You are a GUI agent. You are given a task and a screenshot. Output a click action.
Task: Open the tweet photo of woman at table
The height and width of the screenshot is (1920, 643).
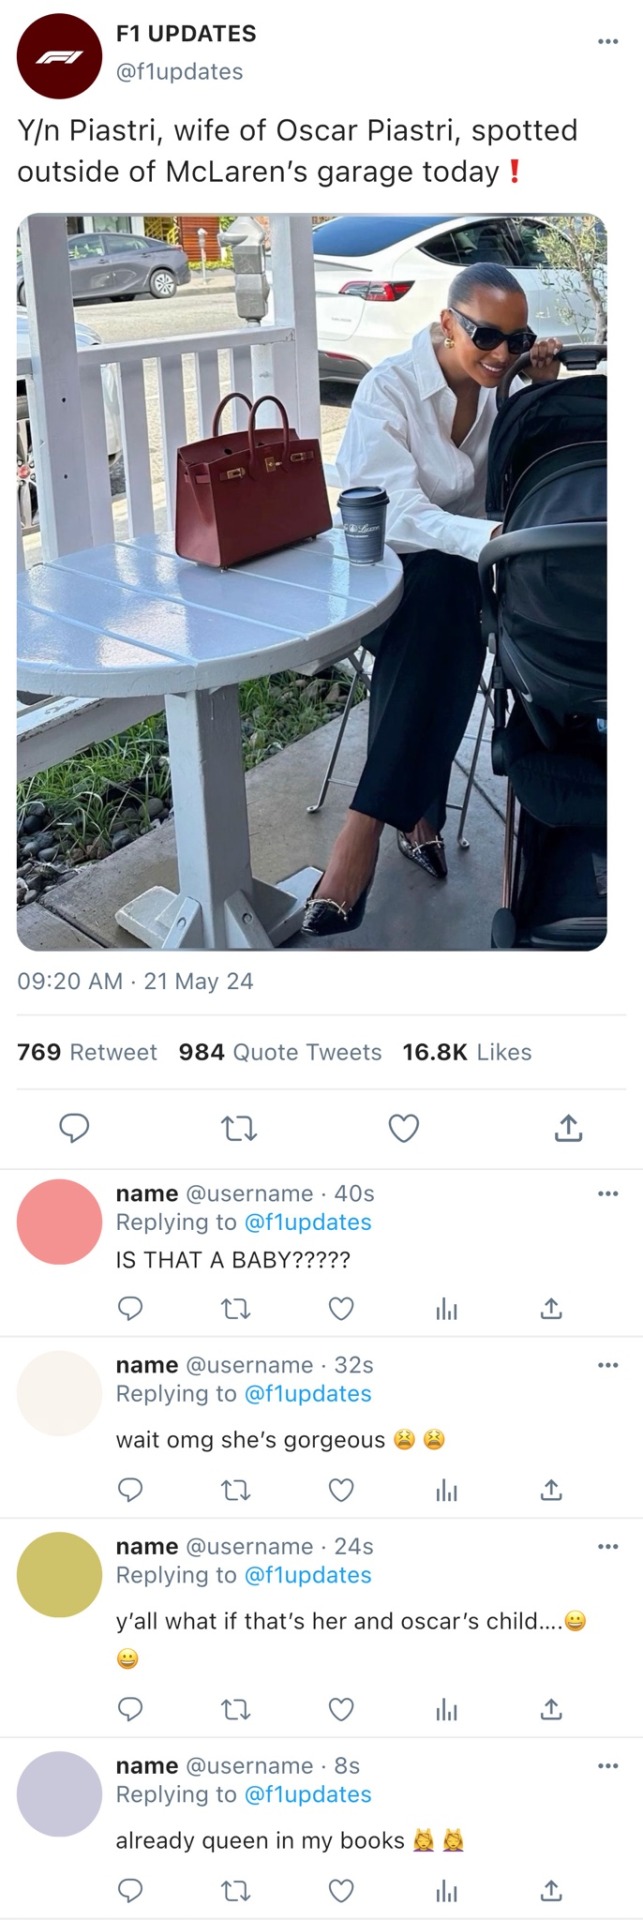tap(312, 581)
